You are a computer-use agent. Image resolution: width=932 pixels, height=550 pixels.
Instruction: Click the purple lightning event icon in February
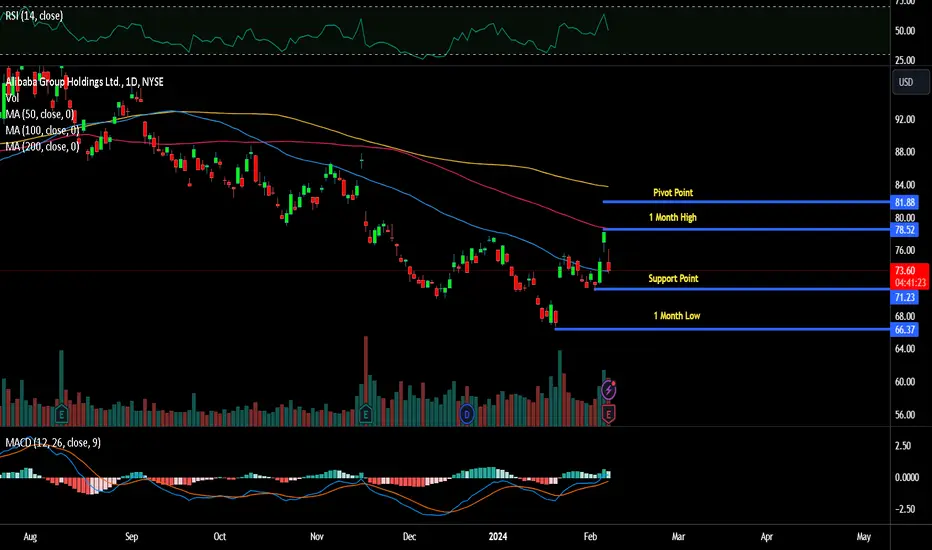click(x=608, y=390)
